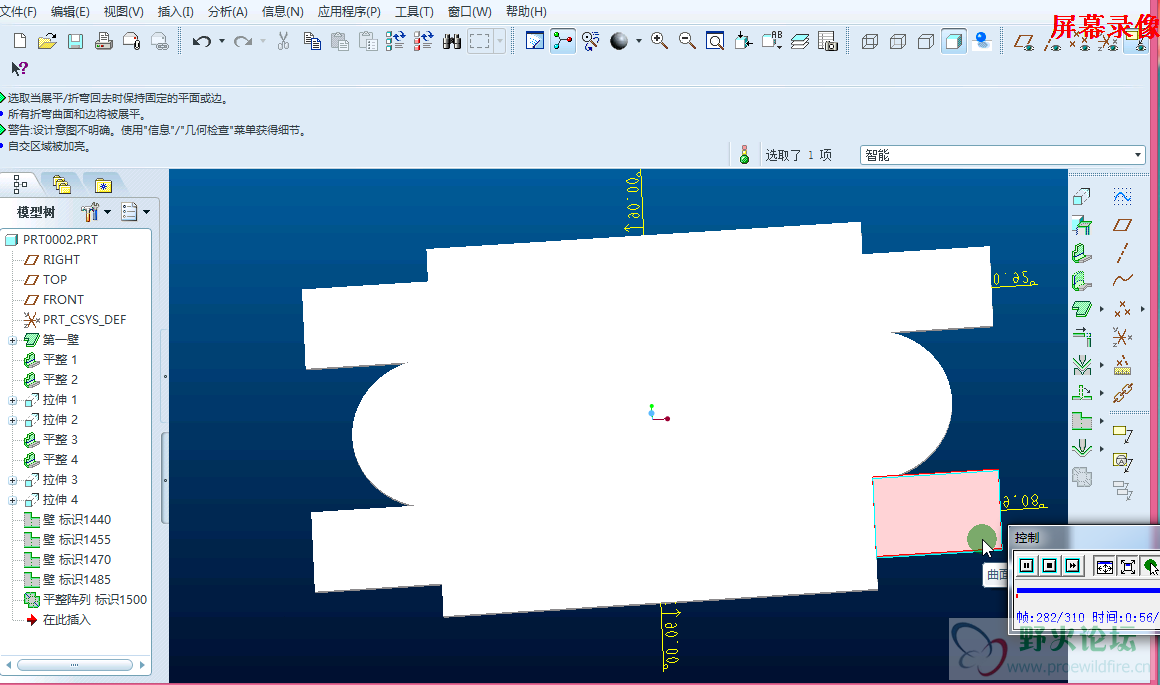Create a new file with the blank page icon

coord(20,41)
